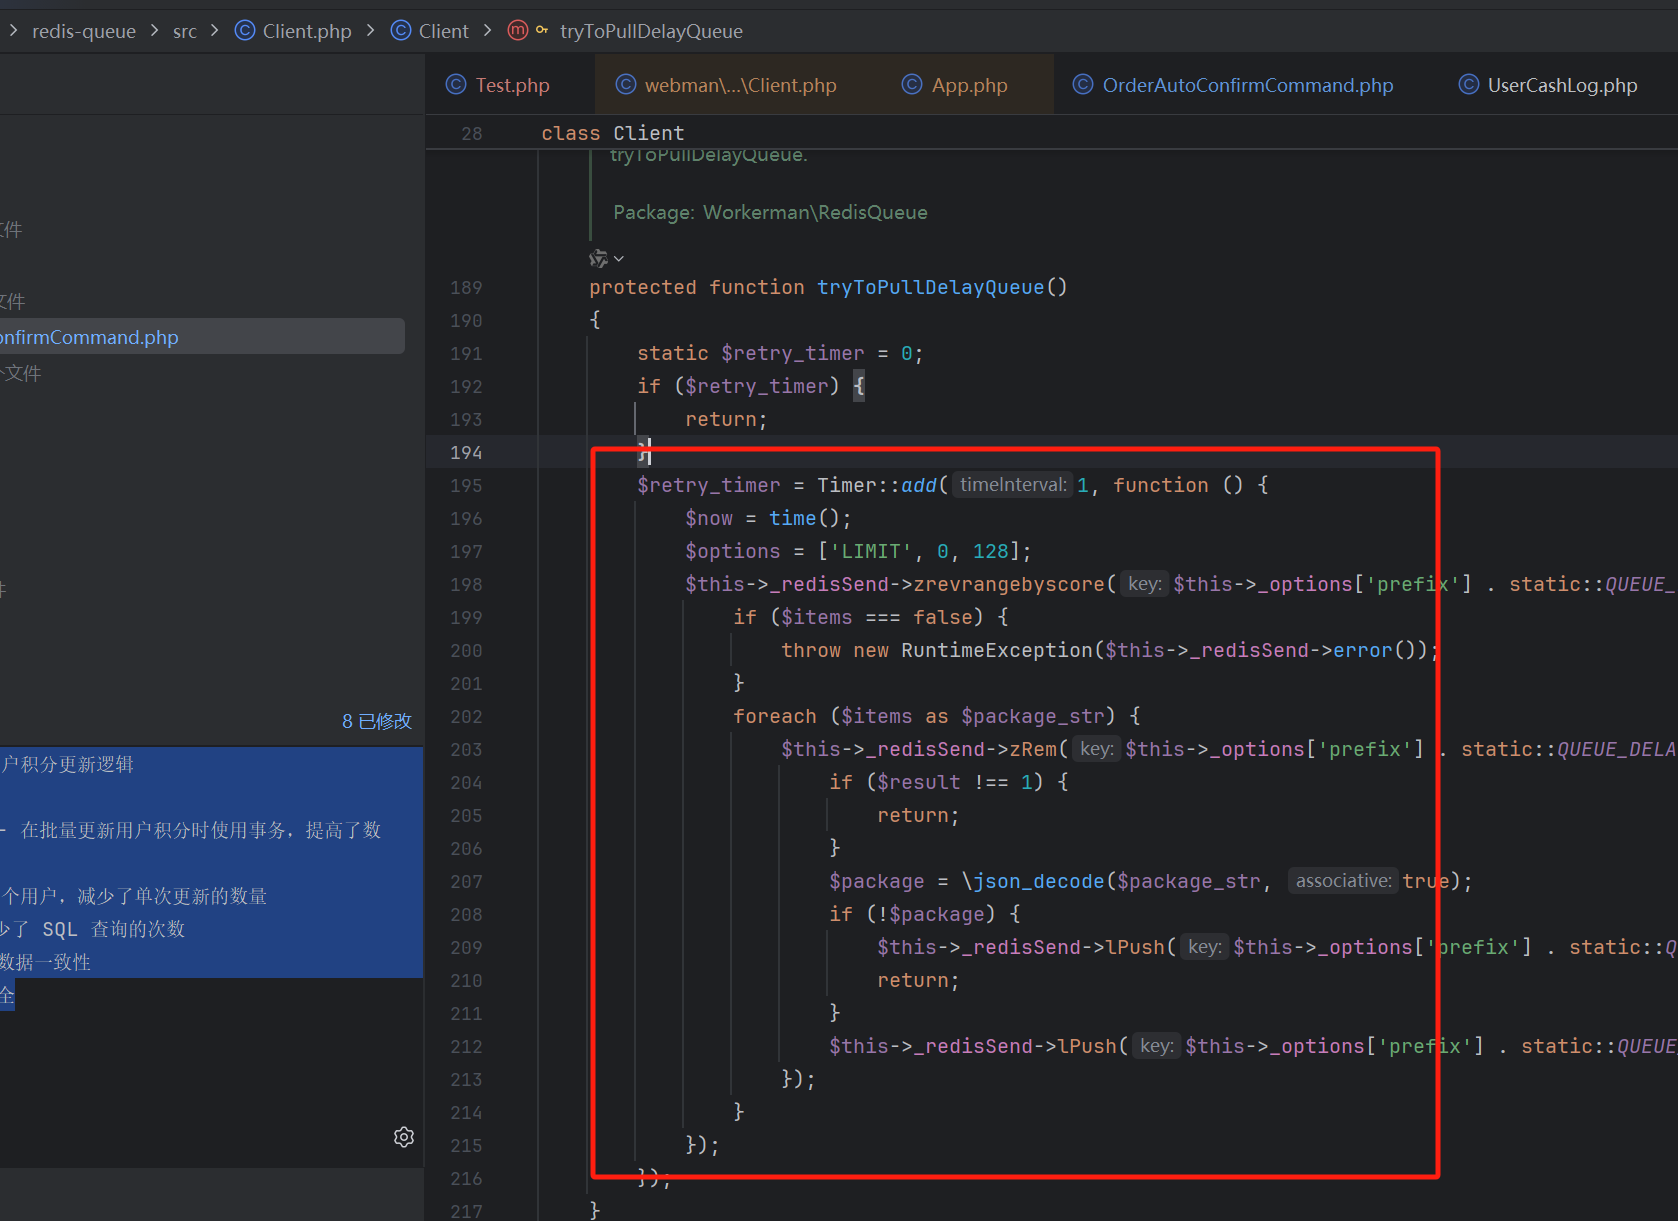
Task: Click Client.php class icon in breadcrumb
Action: point(244,31)
